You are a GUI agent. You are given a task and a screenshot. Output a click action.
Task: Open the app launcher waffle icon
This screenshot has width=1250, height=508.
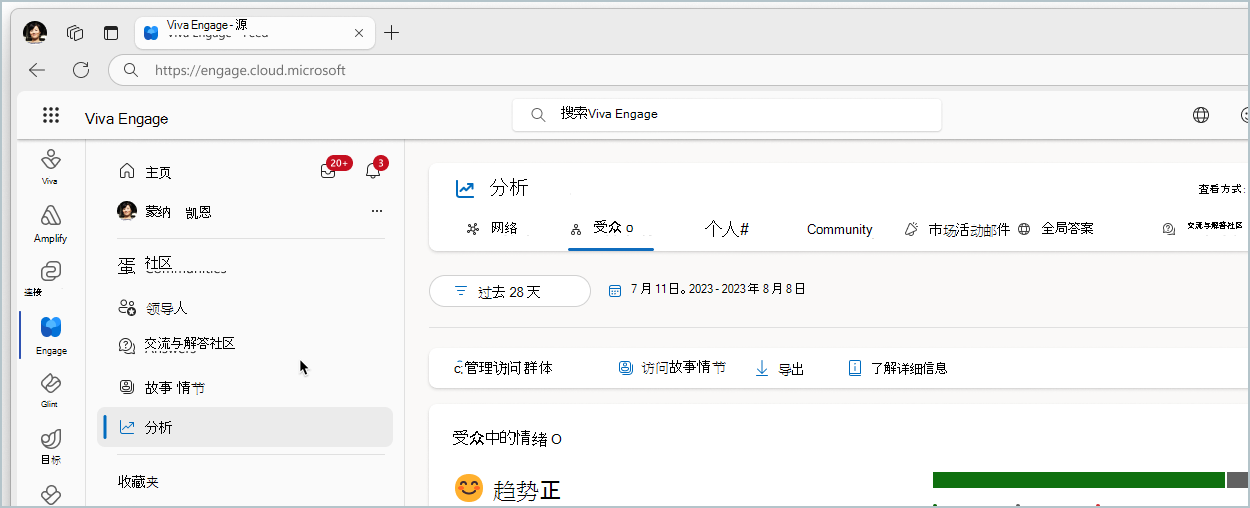click(x=51, y=115)
